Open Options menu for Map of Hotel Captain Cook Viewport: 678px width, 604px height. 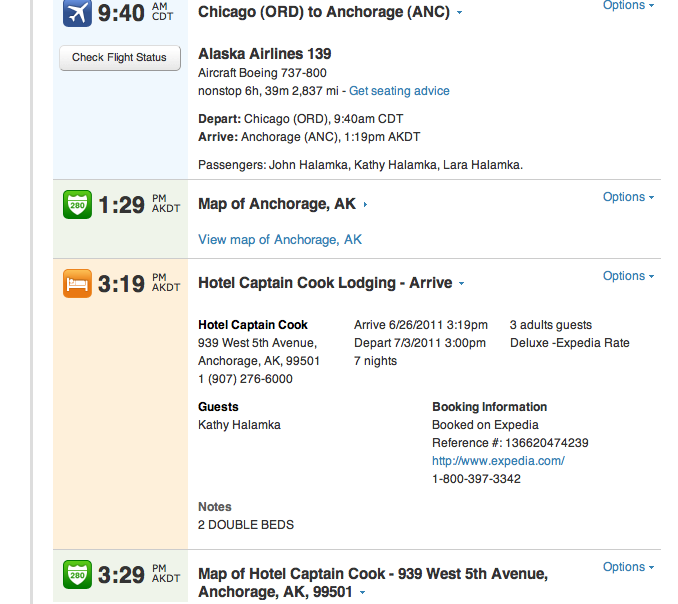(628, 567)
